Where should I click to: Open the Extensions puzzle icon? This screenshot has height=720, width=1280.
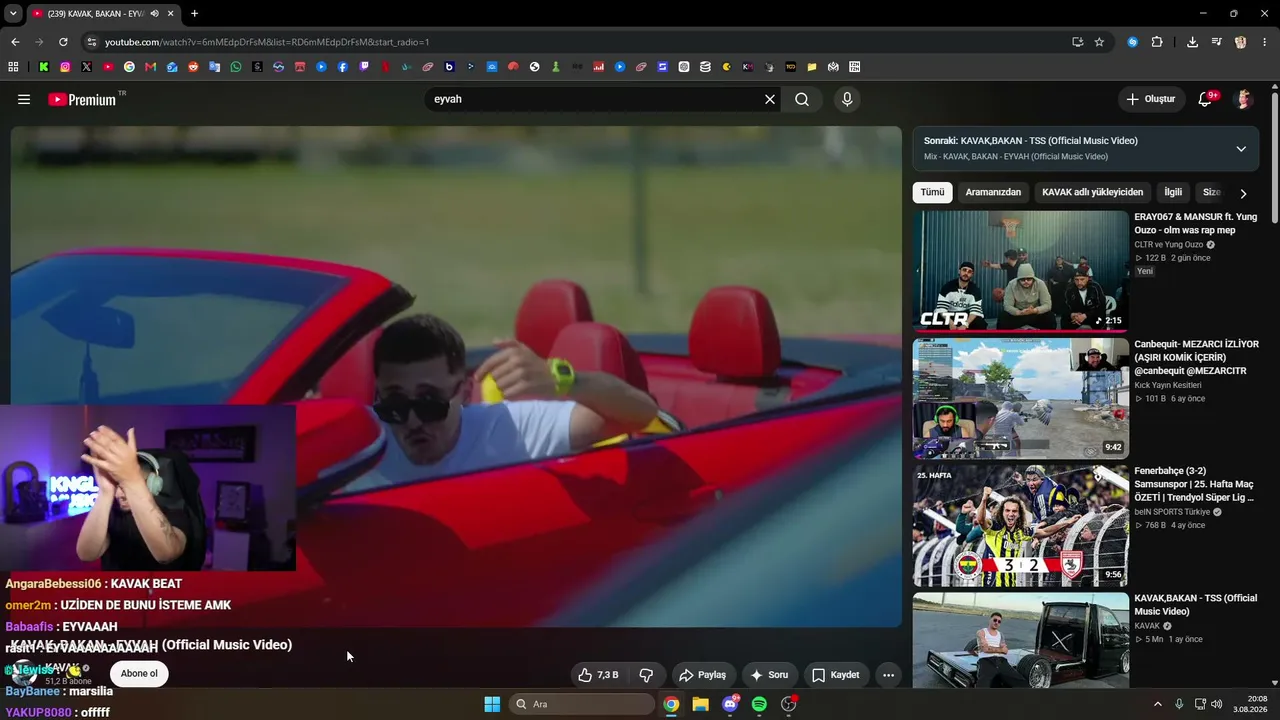[x=1157, y=42]
